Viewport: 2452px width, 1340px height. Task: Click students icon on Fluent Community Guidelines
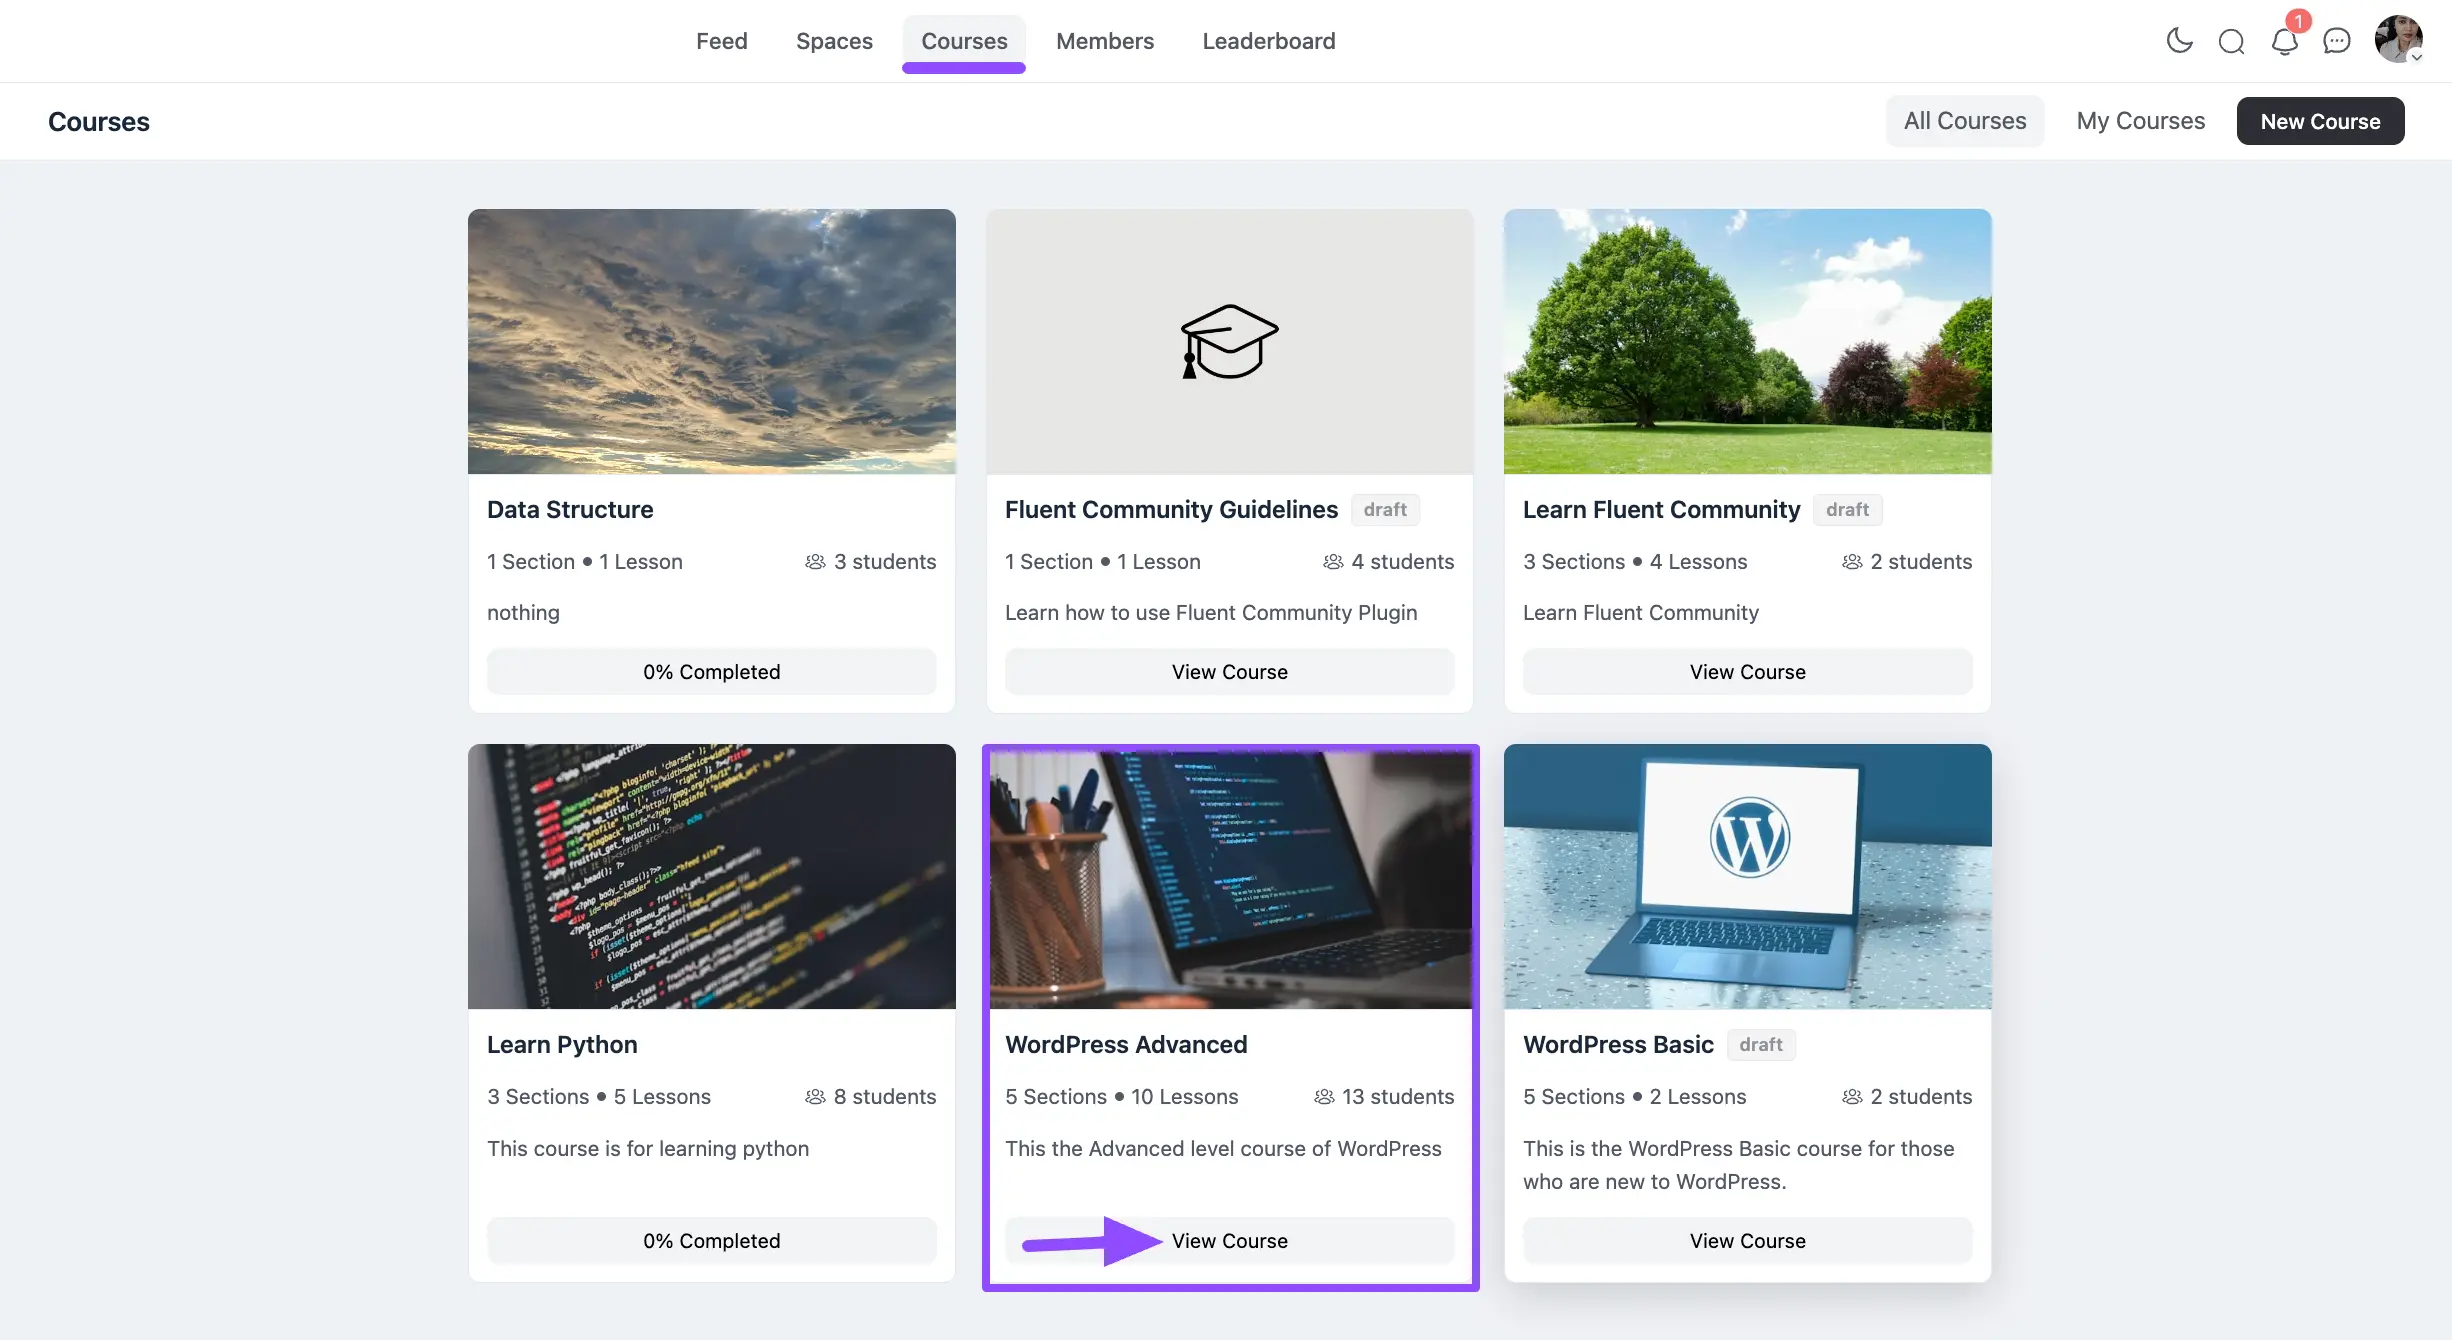click(x=1333, y=562)
